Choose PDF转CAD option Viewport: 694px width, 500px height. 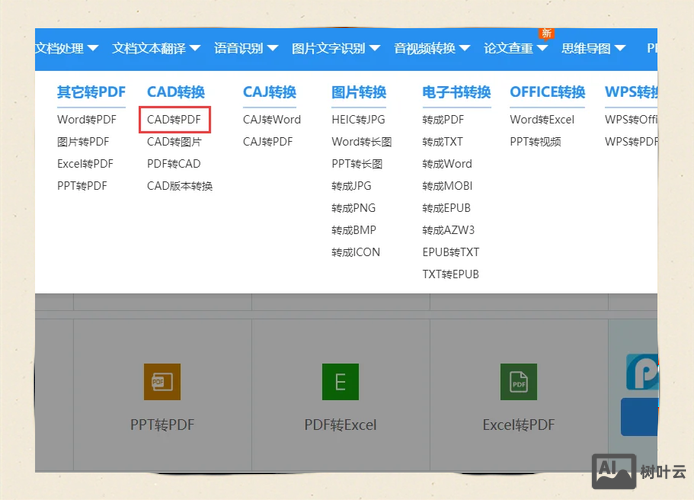174,164
